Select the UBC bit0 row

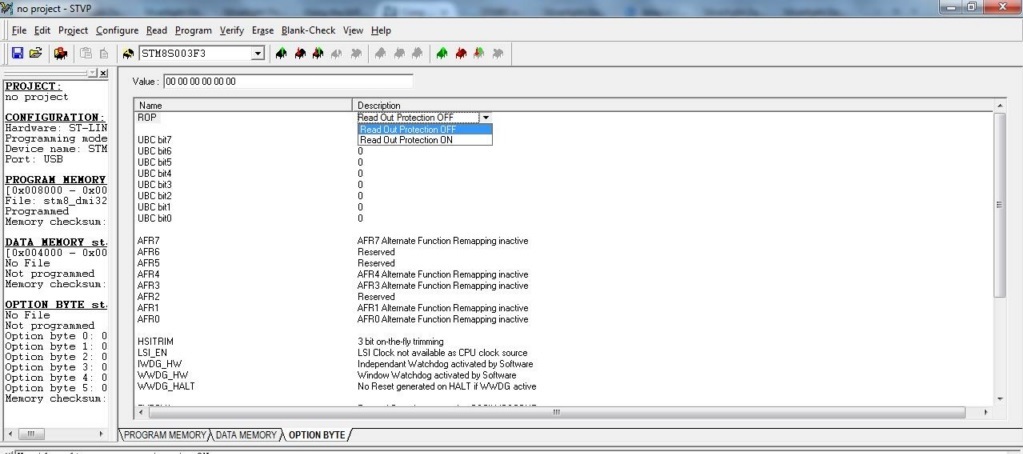[155, 218]
